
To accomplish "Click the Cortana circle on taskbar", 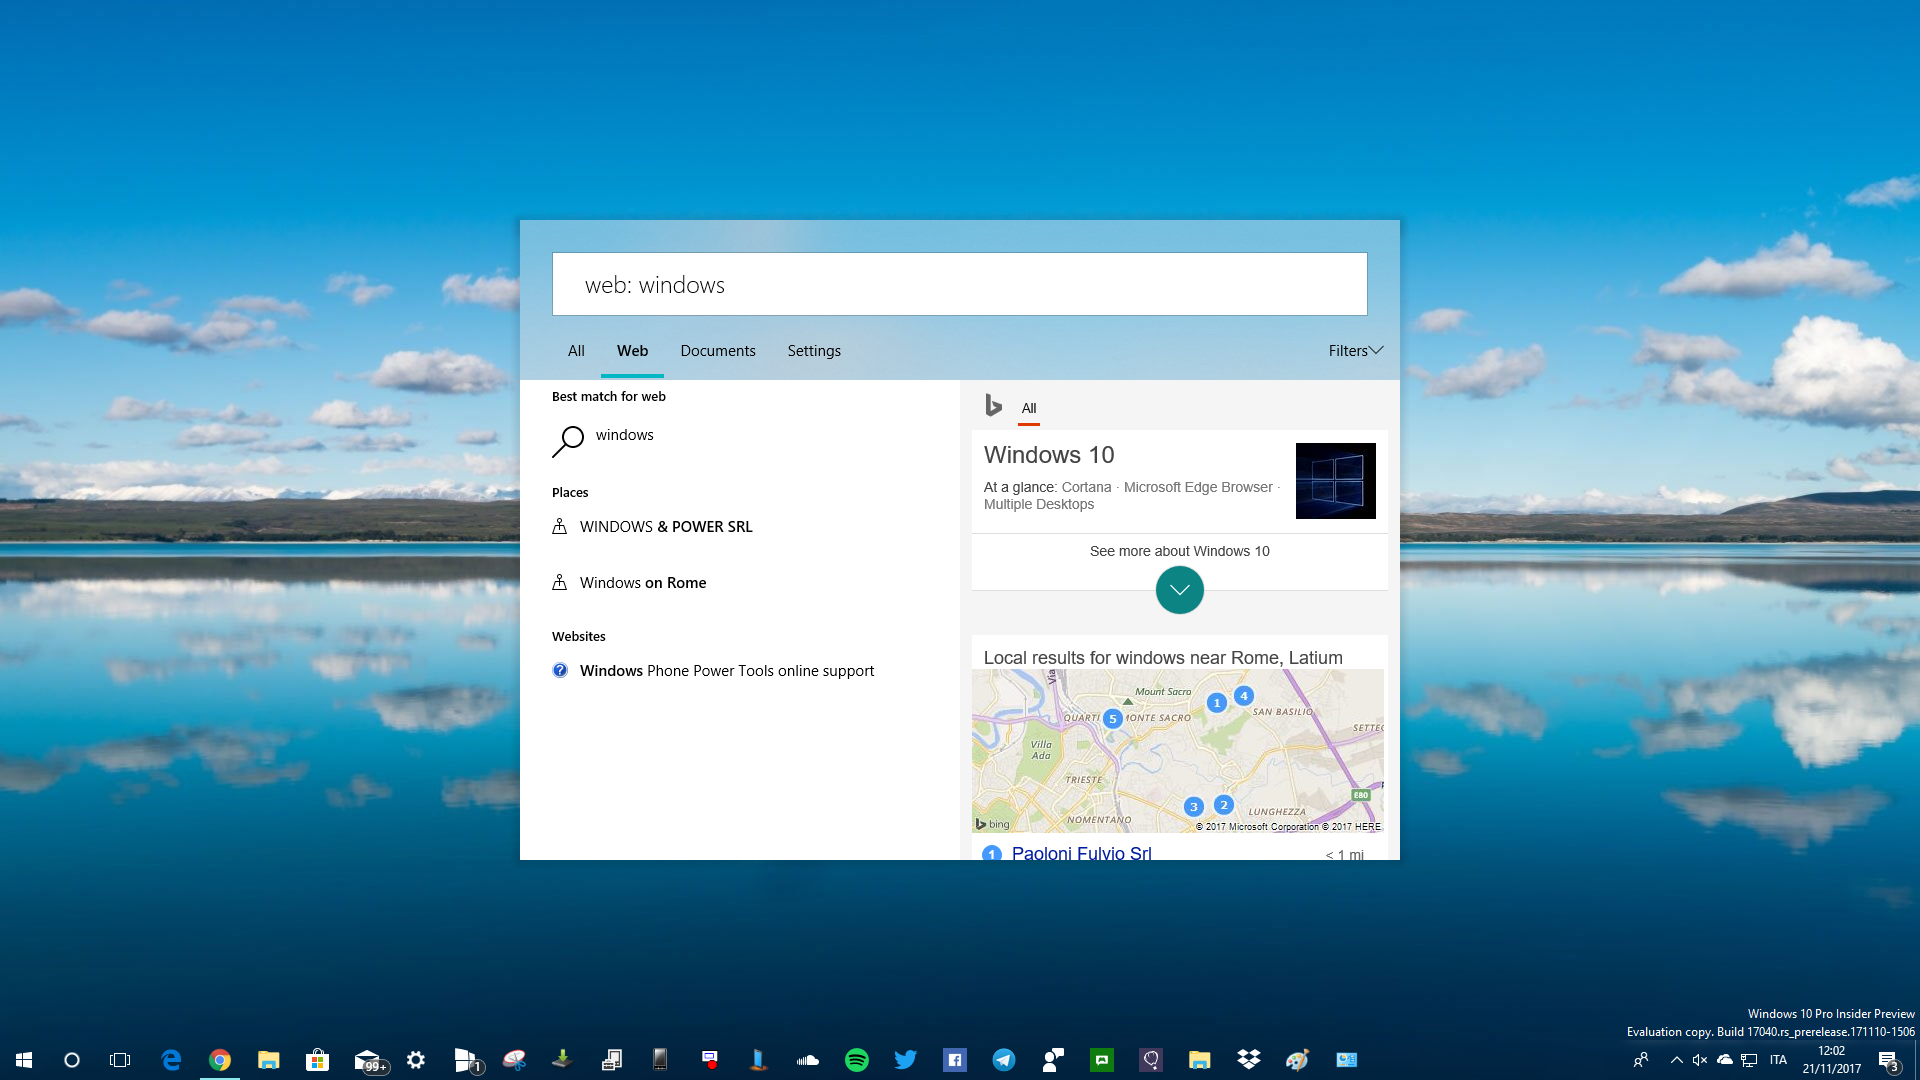I will pyautogui.click(x=72, y=1060).
